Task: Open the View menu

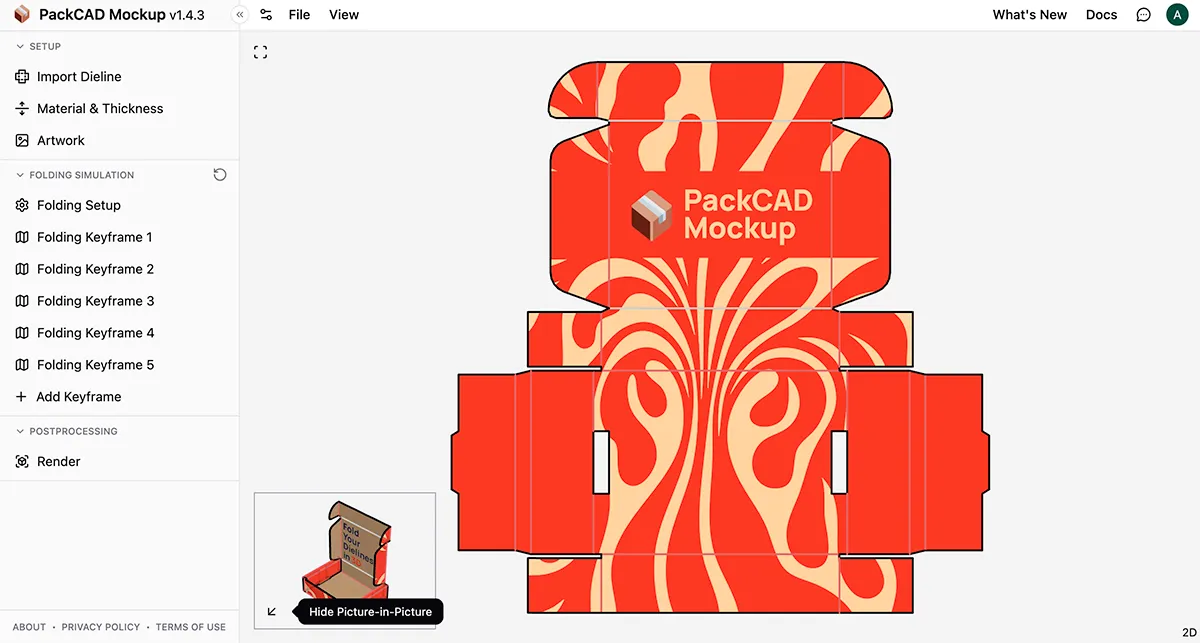Action: pos(344,15)
